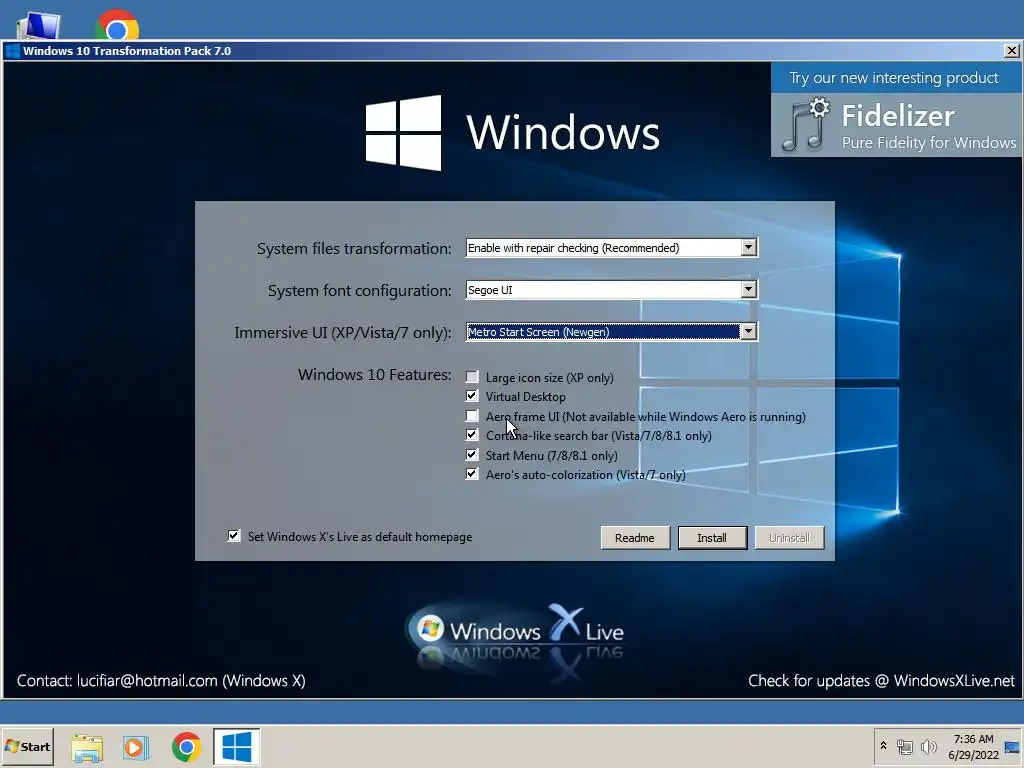Click the Windows 10 Transformation Pack title bar icon
This screenshot has width=1024, height=768.
(x=12, y=51)
